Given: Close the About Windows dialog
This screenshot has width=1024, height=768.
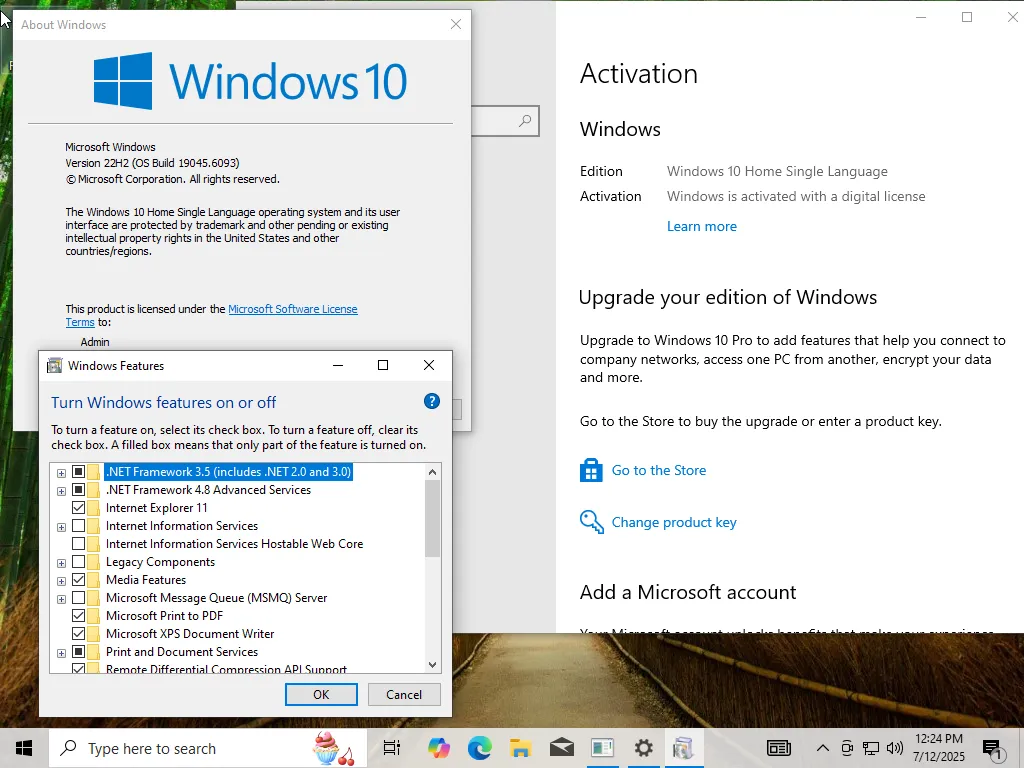Looking at the screenshot, I should tap(456, 24).
